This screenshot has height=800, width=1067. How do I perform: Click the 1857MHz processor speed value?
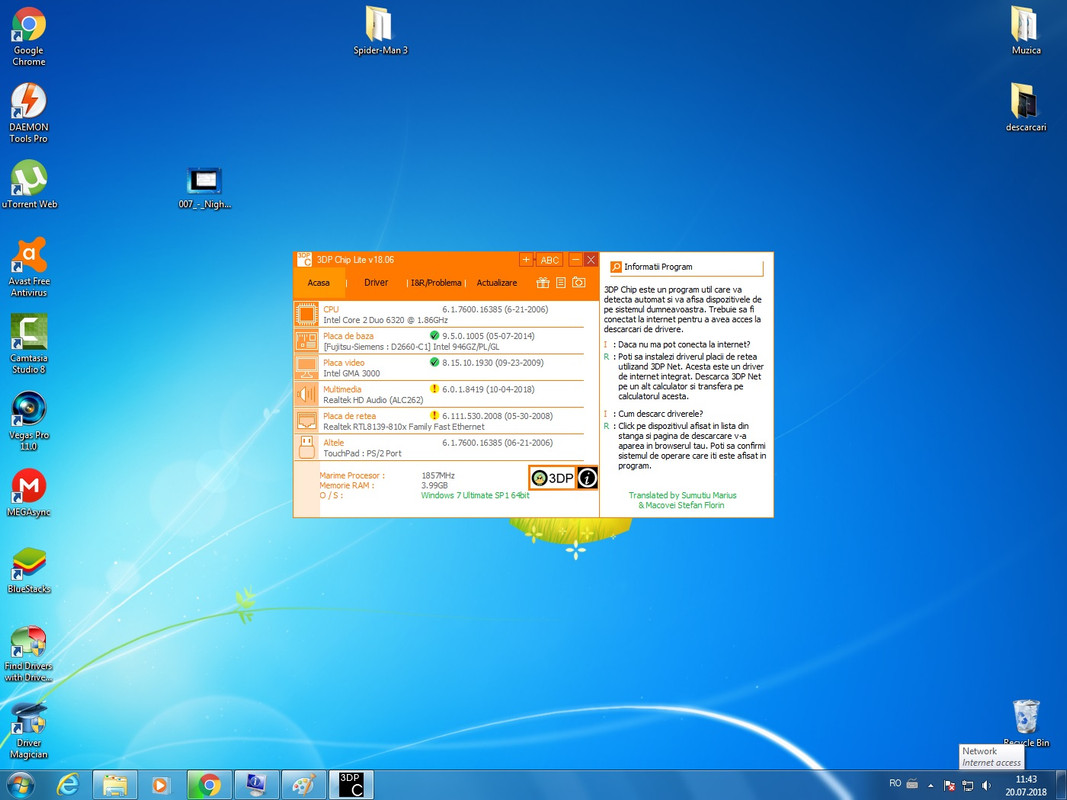[x=438, y=476]
